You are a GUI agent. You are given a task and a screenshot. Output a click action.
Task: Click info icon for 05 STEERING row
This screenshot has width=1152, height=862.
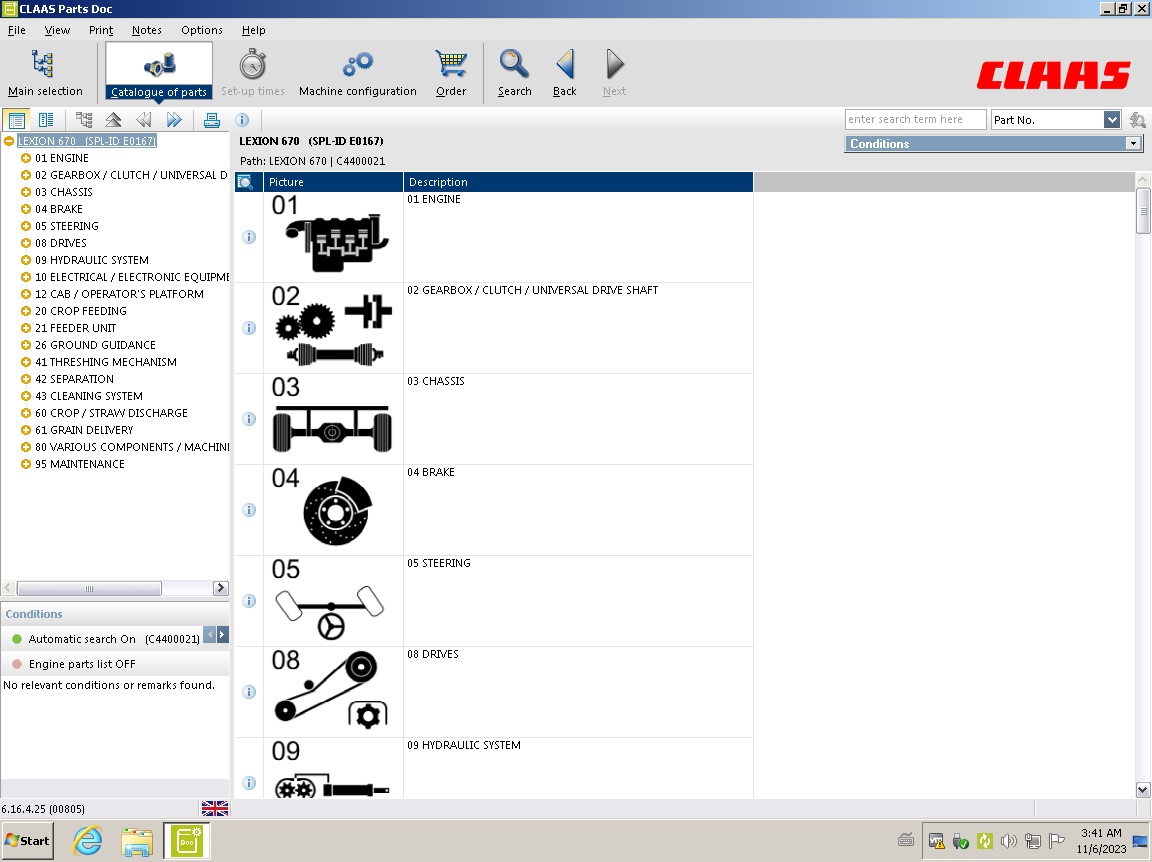pos(249,601)
